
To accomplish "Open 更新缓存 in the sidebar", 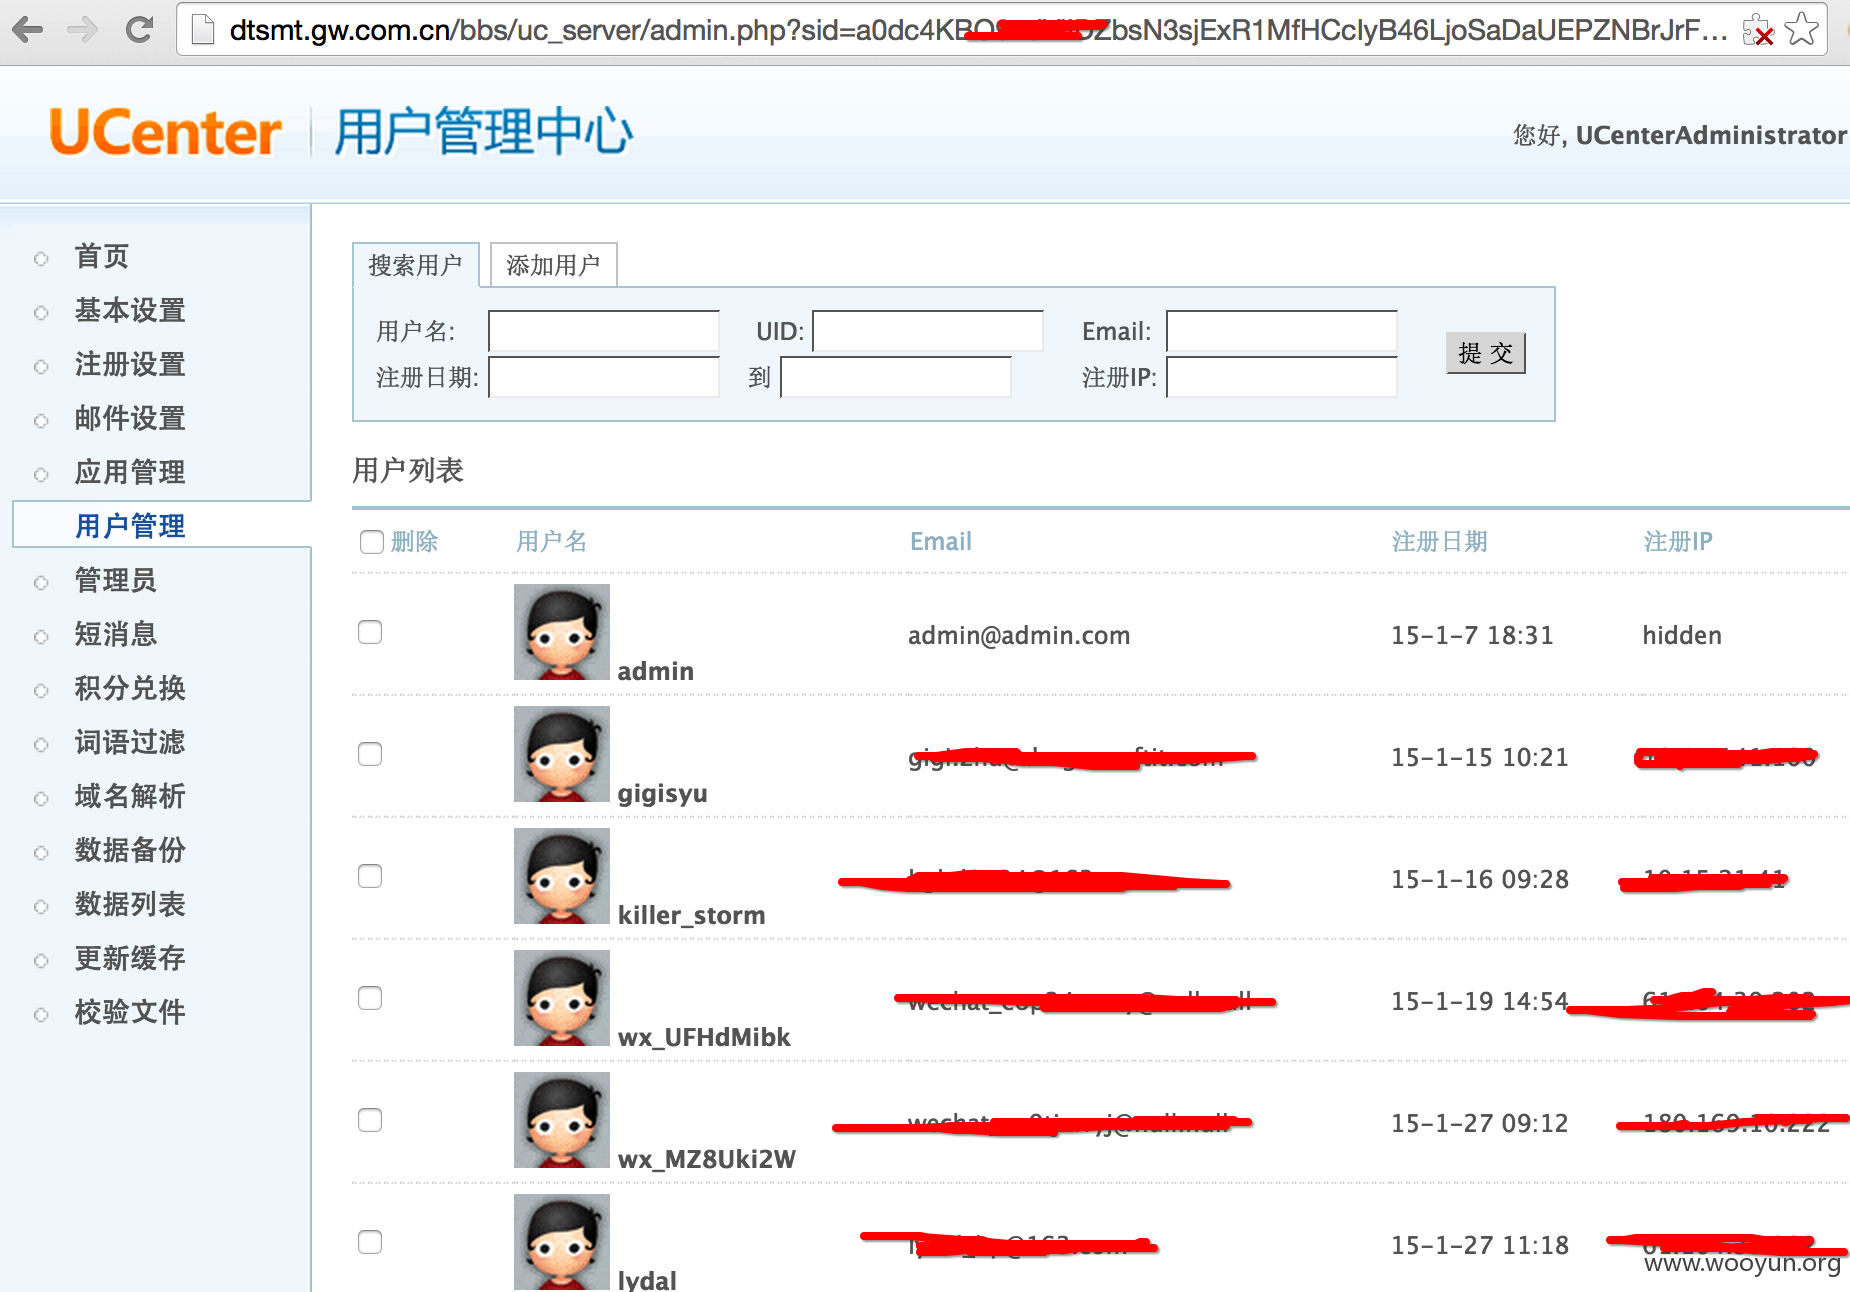I will pyautogui.click(x=130, y=959).
